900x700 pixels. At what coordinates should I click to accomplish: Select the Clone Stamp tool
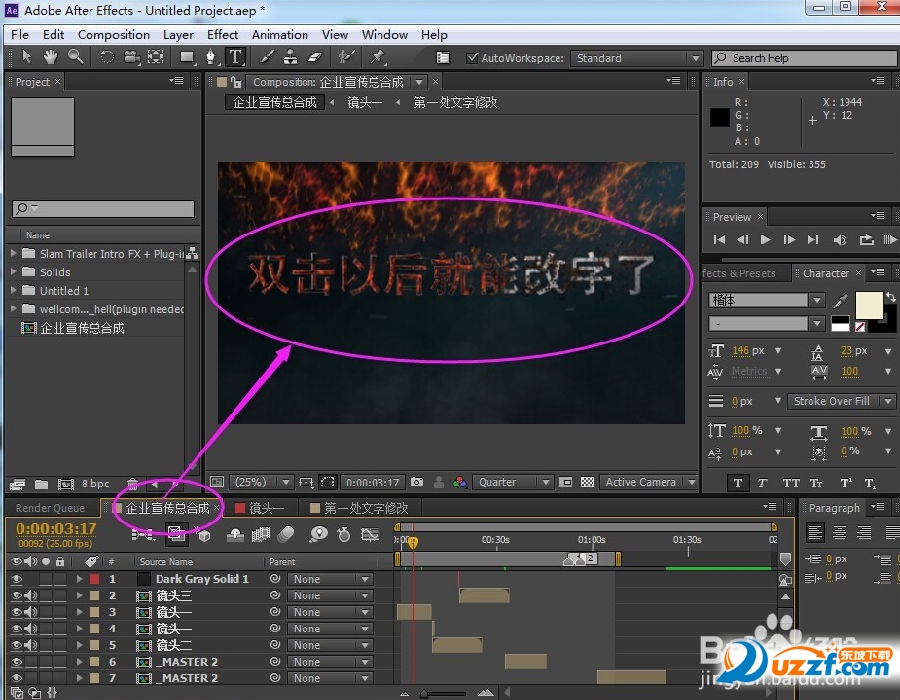291,57
